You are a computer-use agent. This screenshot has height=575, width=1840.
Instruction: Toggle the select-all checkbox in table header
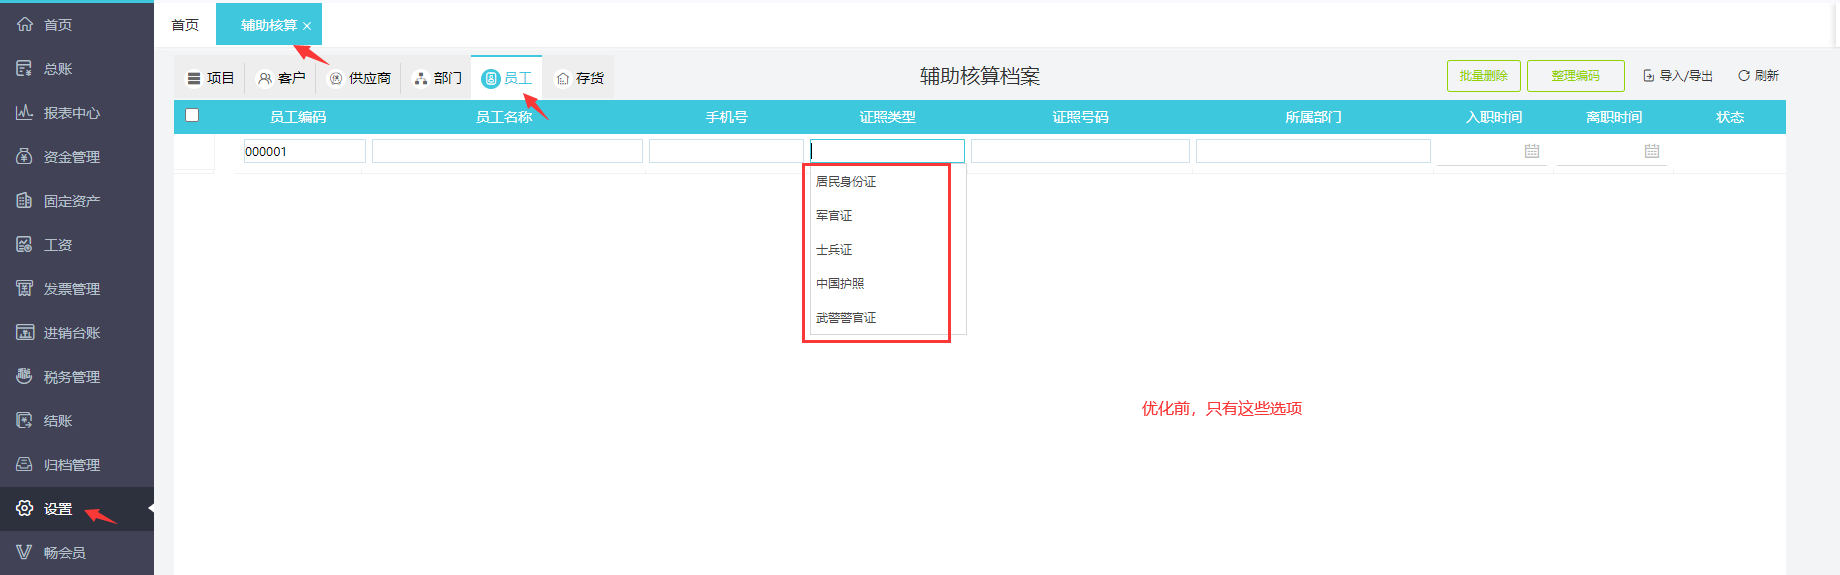[x=192, y=115]
